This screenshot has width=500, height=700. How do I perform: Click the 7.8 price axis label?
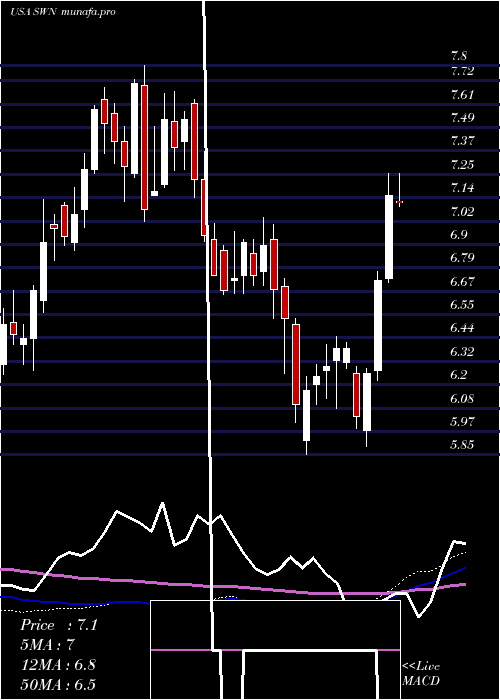[x=459, y=56]
